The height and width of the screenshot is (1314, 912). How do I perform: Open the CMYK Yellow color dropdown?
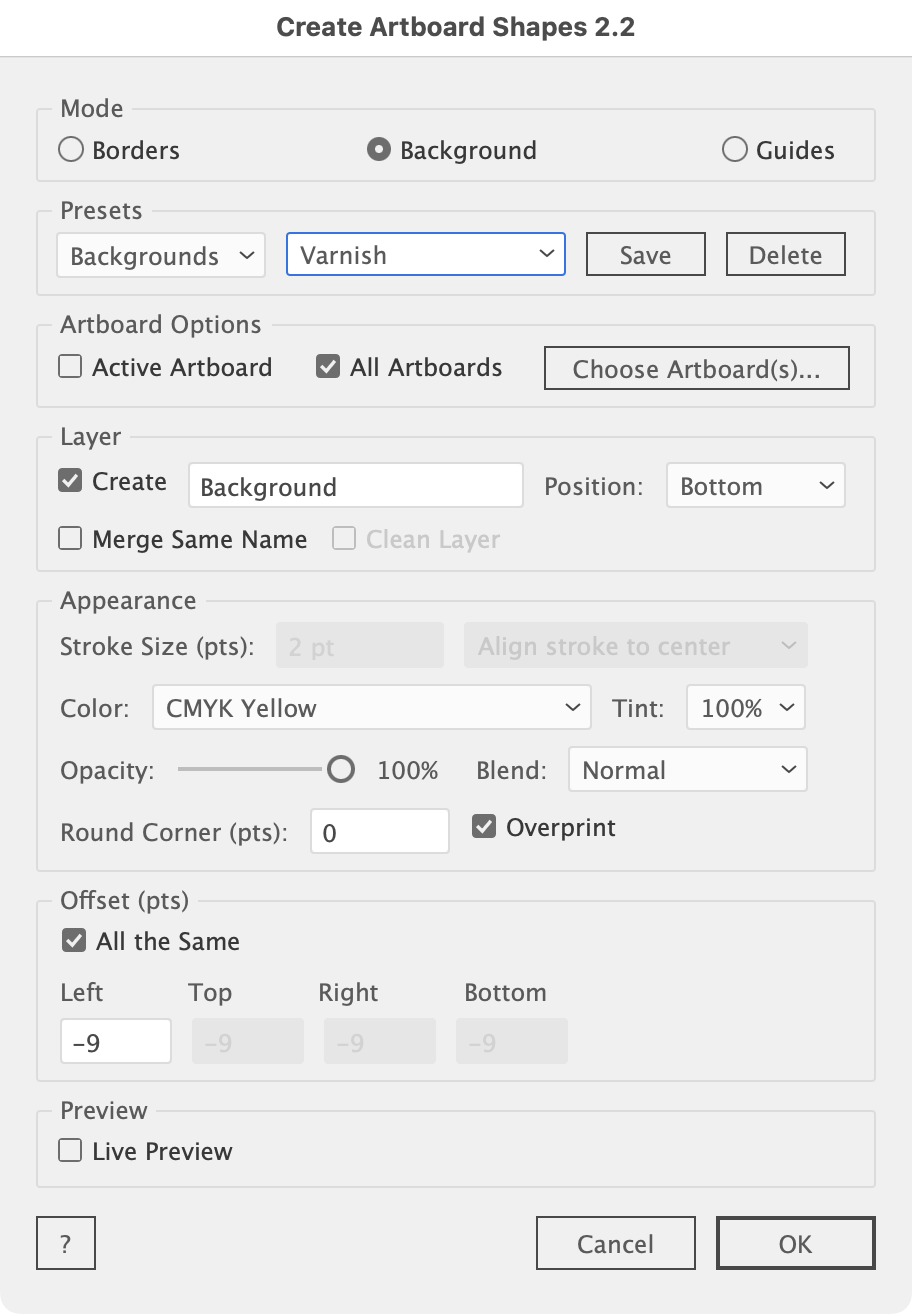(371, 708)
